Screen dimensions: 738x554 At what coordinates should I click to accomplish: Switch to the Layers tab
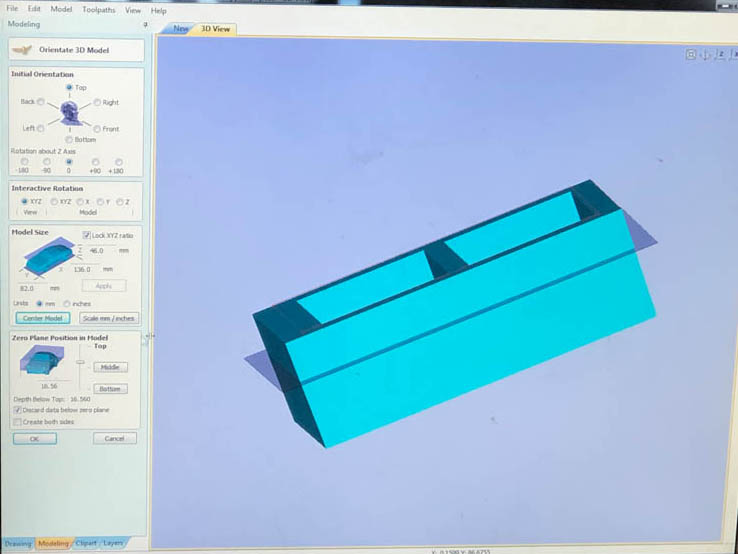coord(113,543)
